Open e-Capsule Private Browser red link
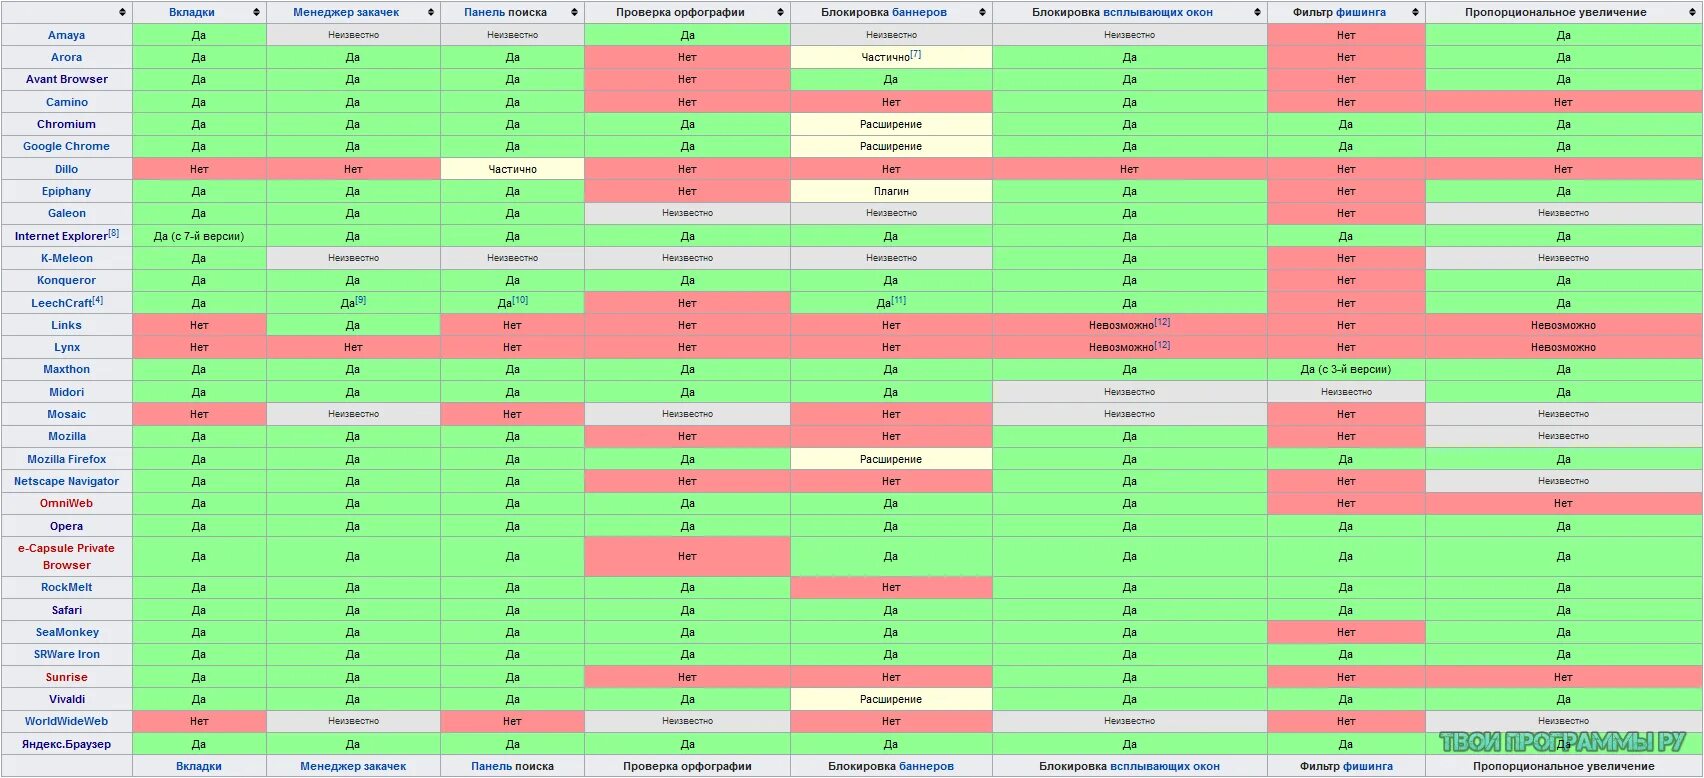The width and height of the screenshot is (1704, 778). coord(67,557)
